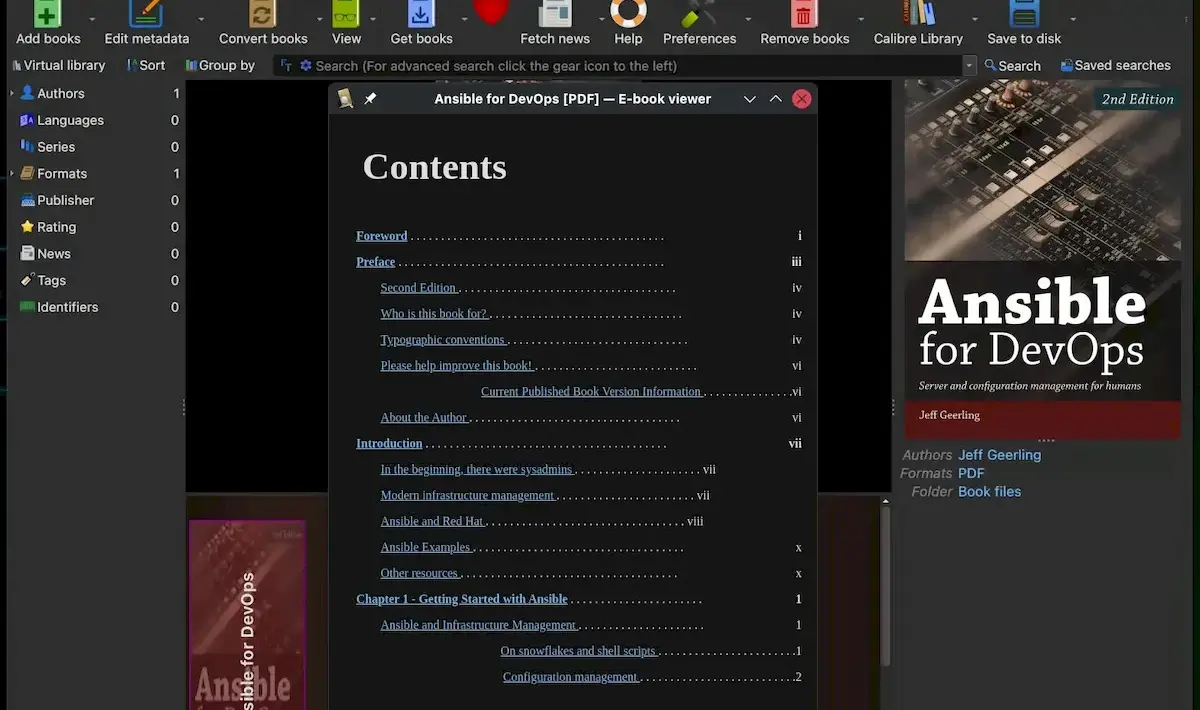Viewport: 1200px width, 710px height.
Task: Click the Remove books trash icon
Action: [804, 13]
